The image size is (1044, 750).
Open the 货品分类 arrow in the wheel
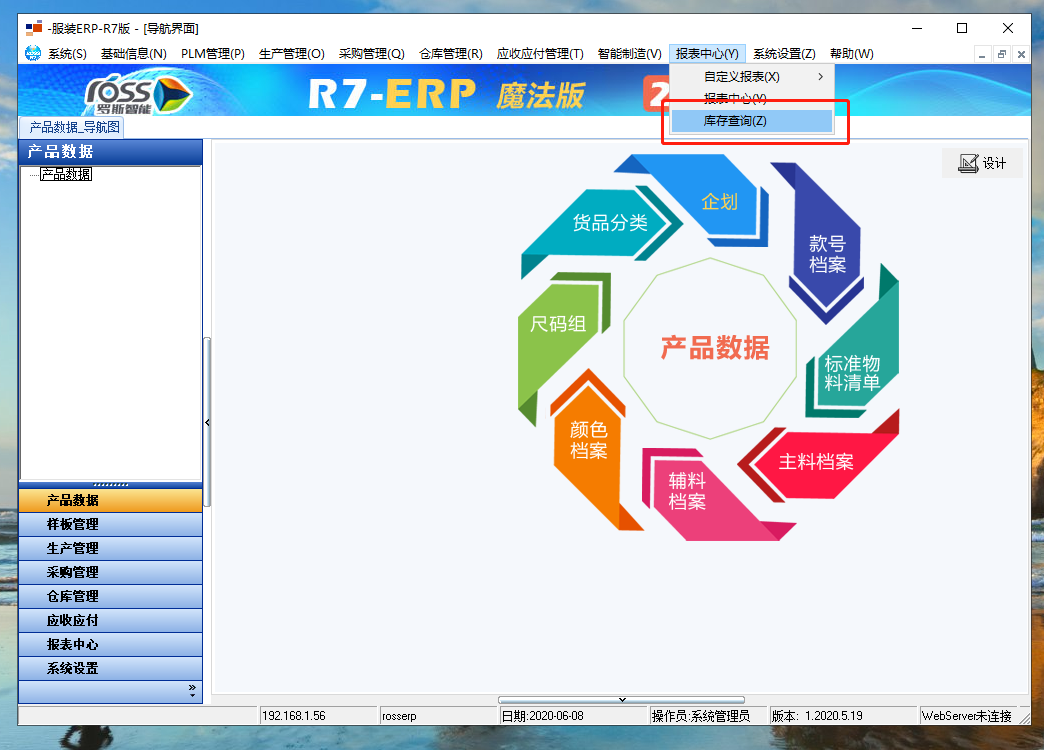tap(602, 225)
